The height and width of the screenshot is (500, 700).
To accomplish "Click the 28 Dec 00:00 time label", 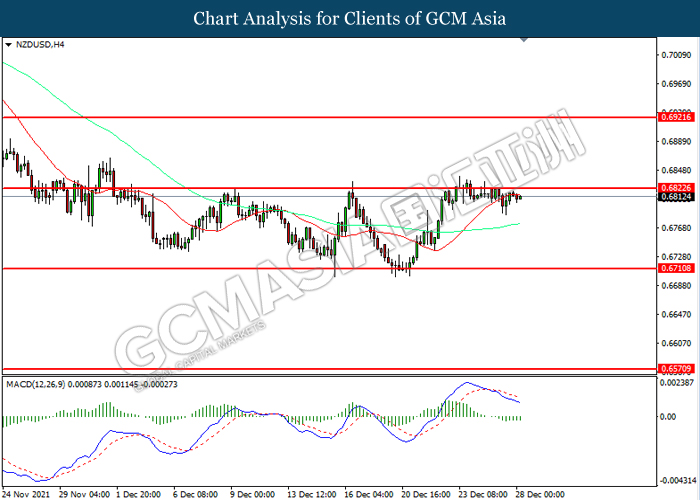I will click(x=540, y=494).
